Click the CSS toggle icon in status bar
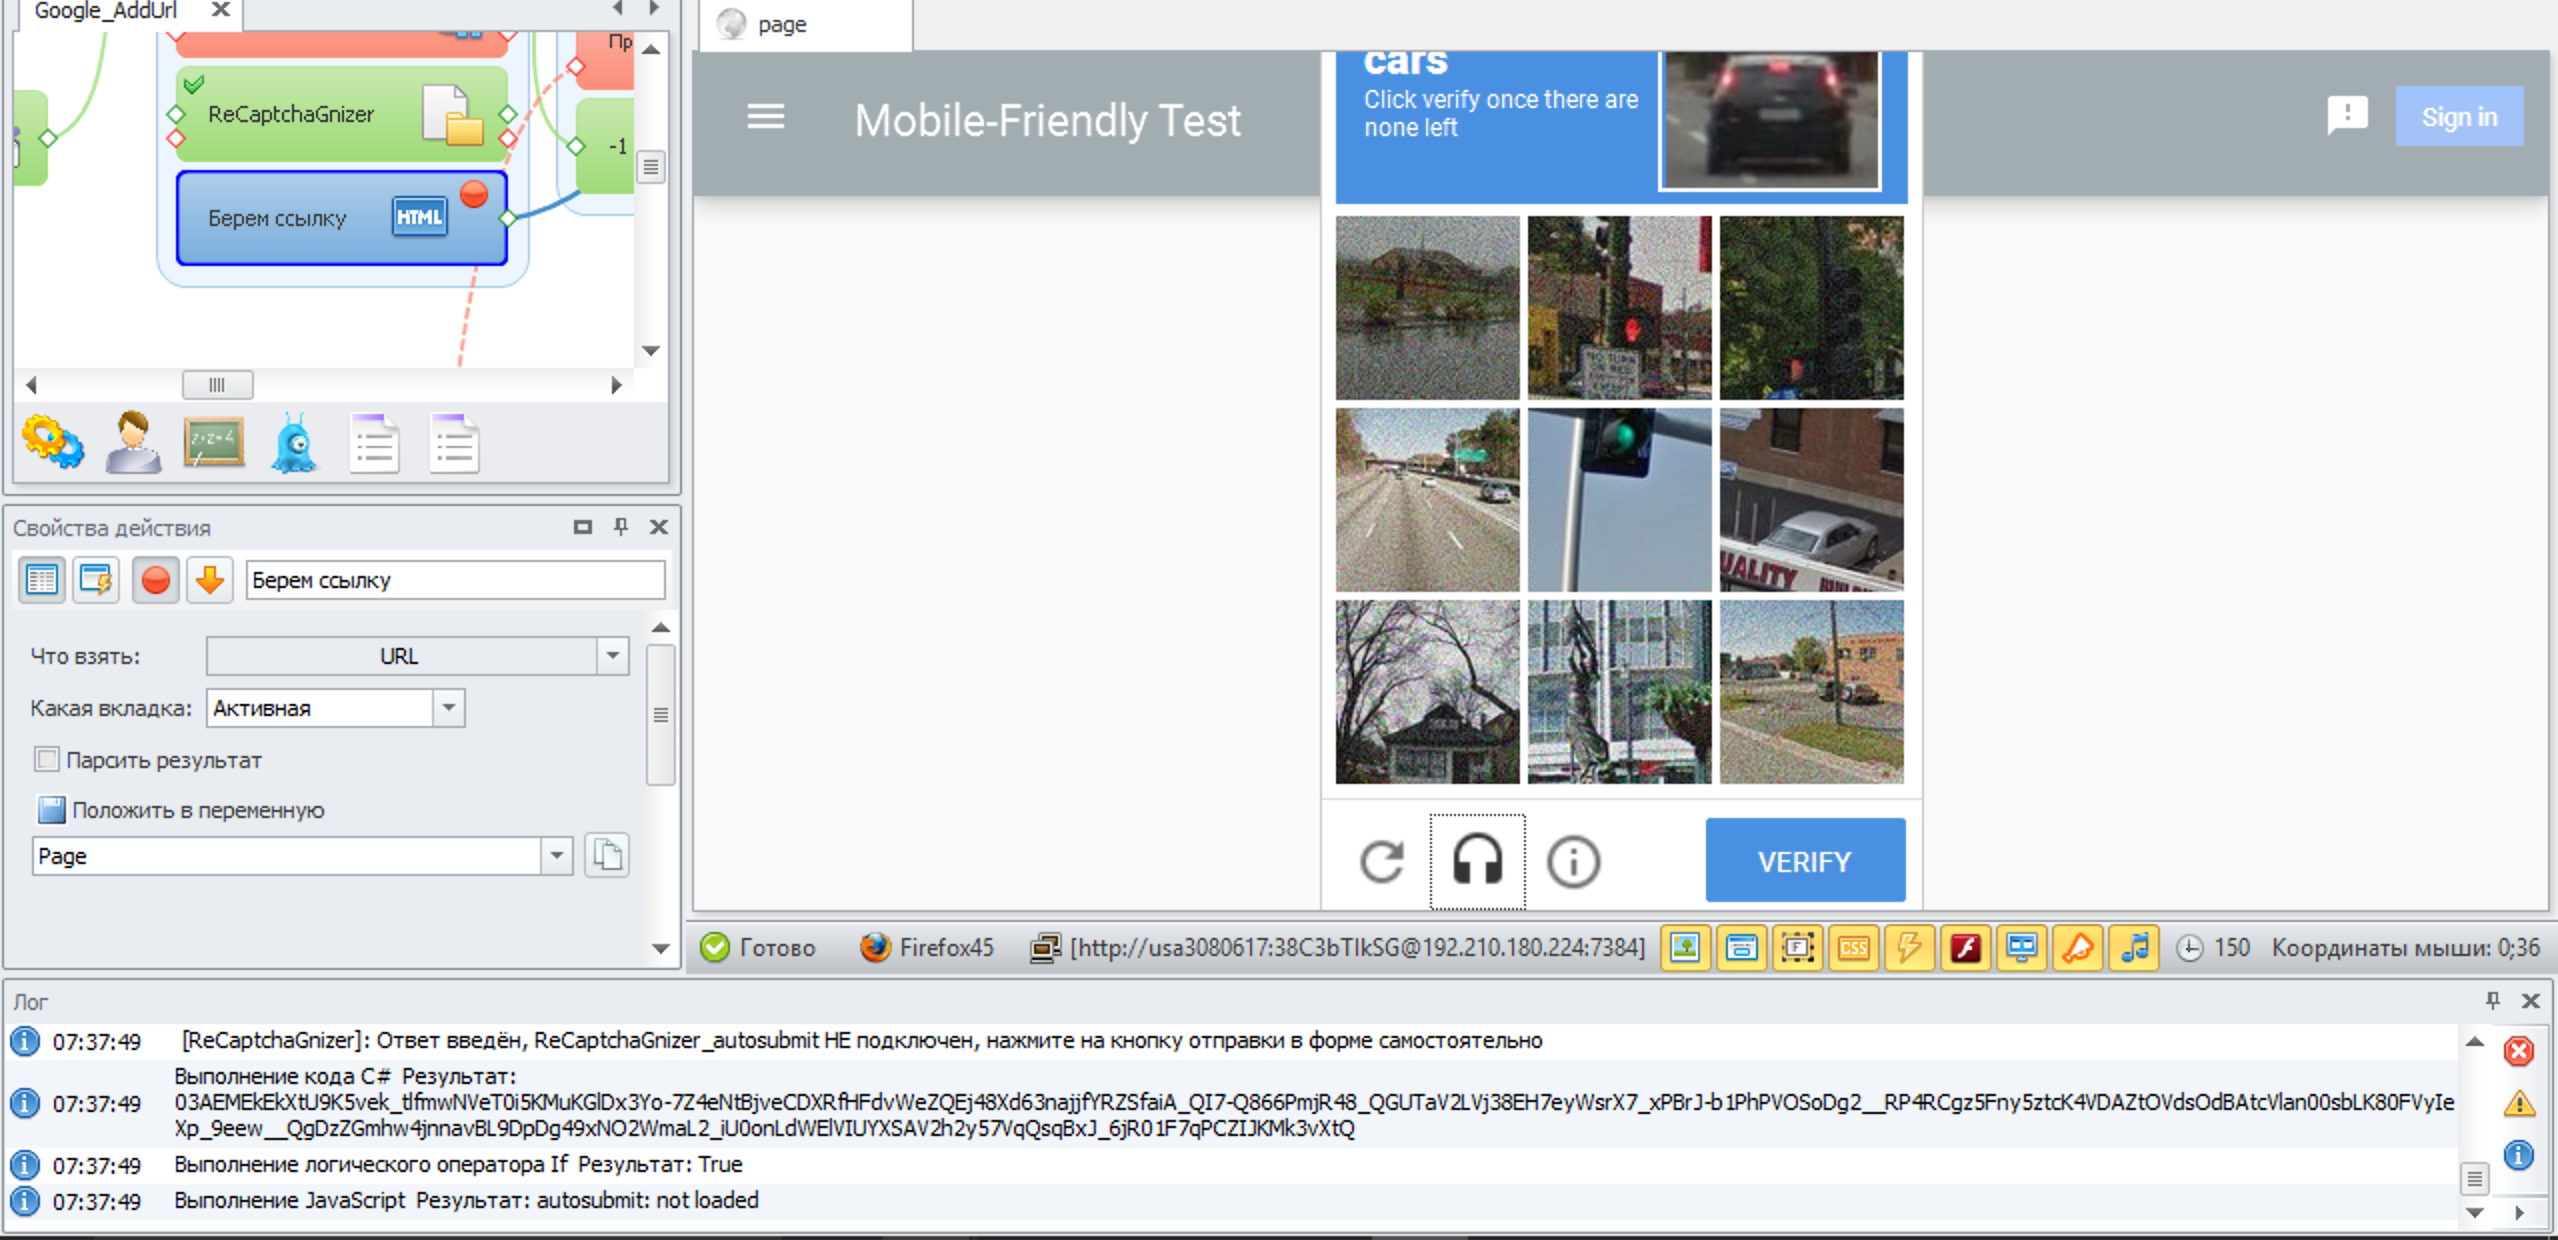 pyautogui.click(x=1853, y=947)
